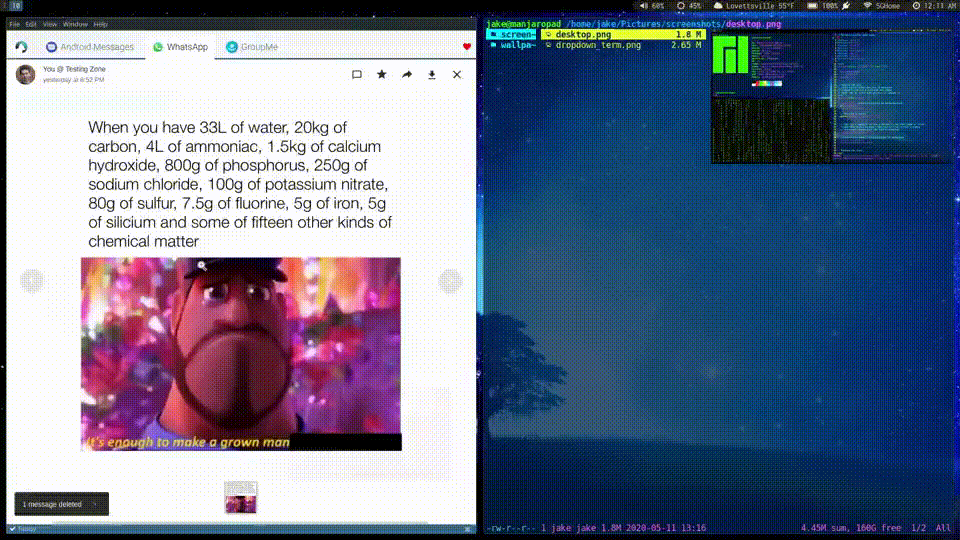The height and width of the screenshot is (540, 960).
Task: Click the Lovettsville weather indicator
Action: pyautogui.click(x=755, y=6)
